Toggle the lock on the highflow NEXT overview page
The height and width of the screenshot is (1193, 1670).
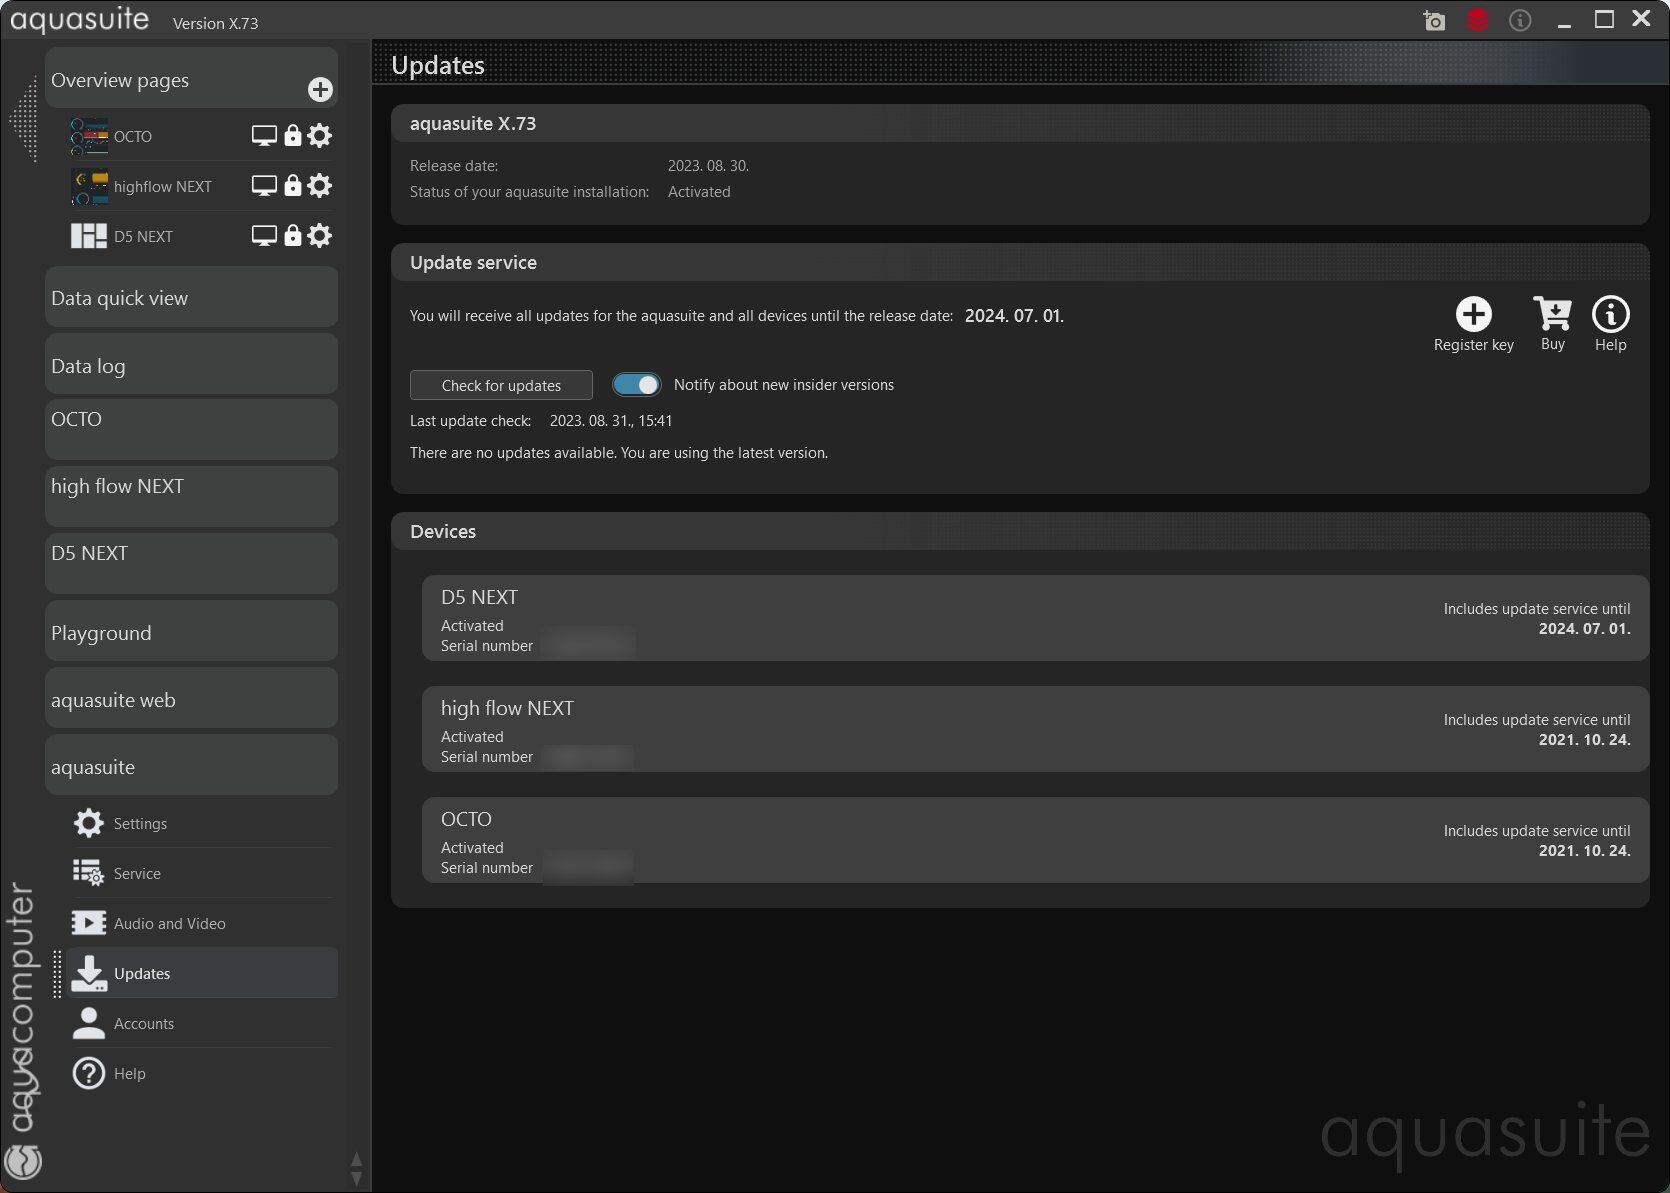[x=293, y=186]
